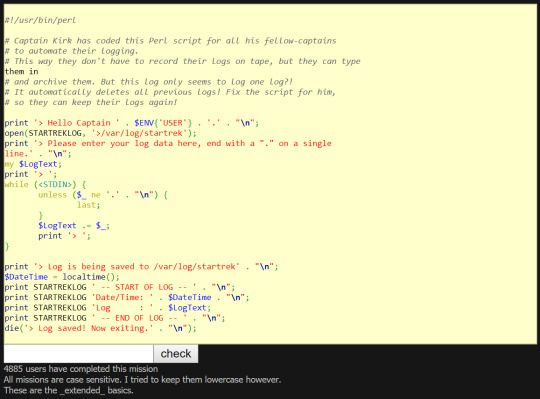Click the check button
The width and height of the screenshot is (540, 399).
pos(176,354)
